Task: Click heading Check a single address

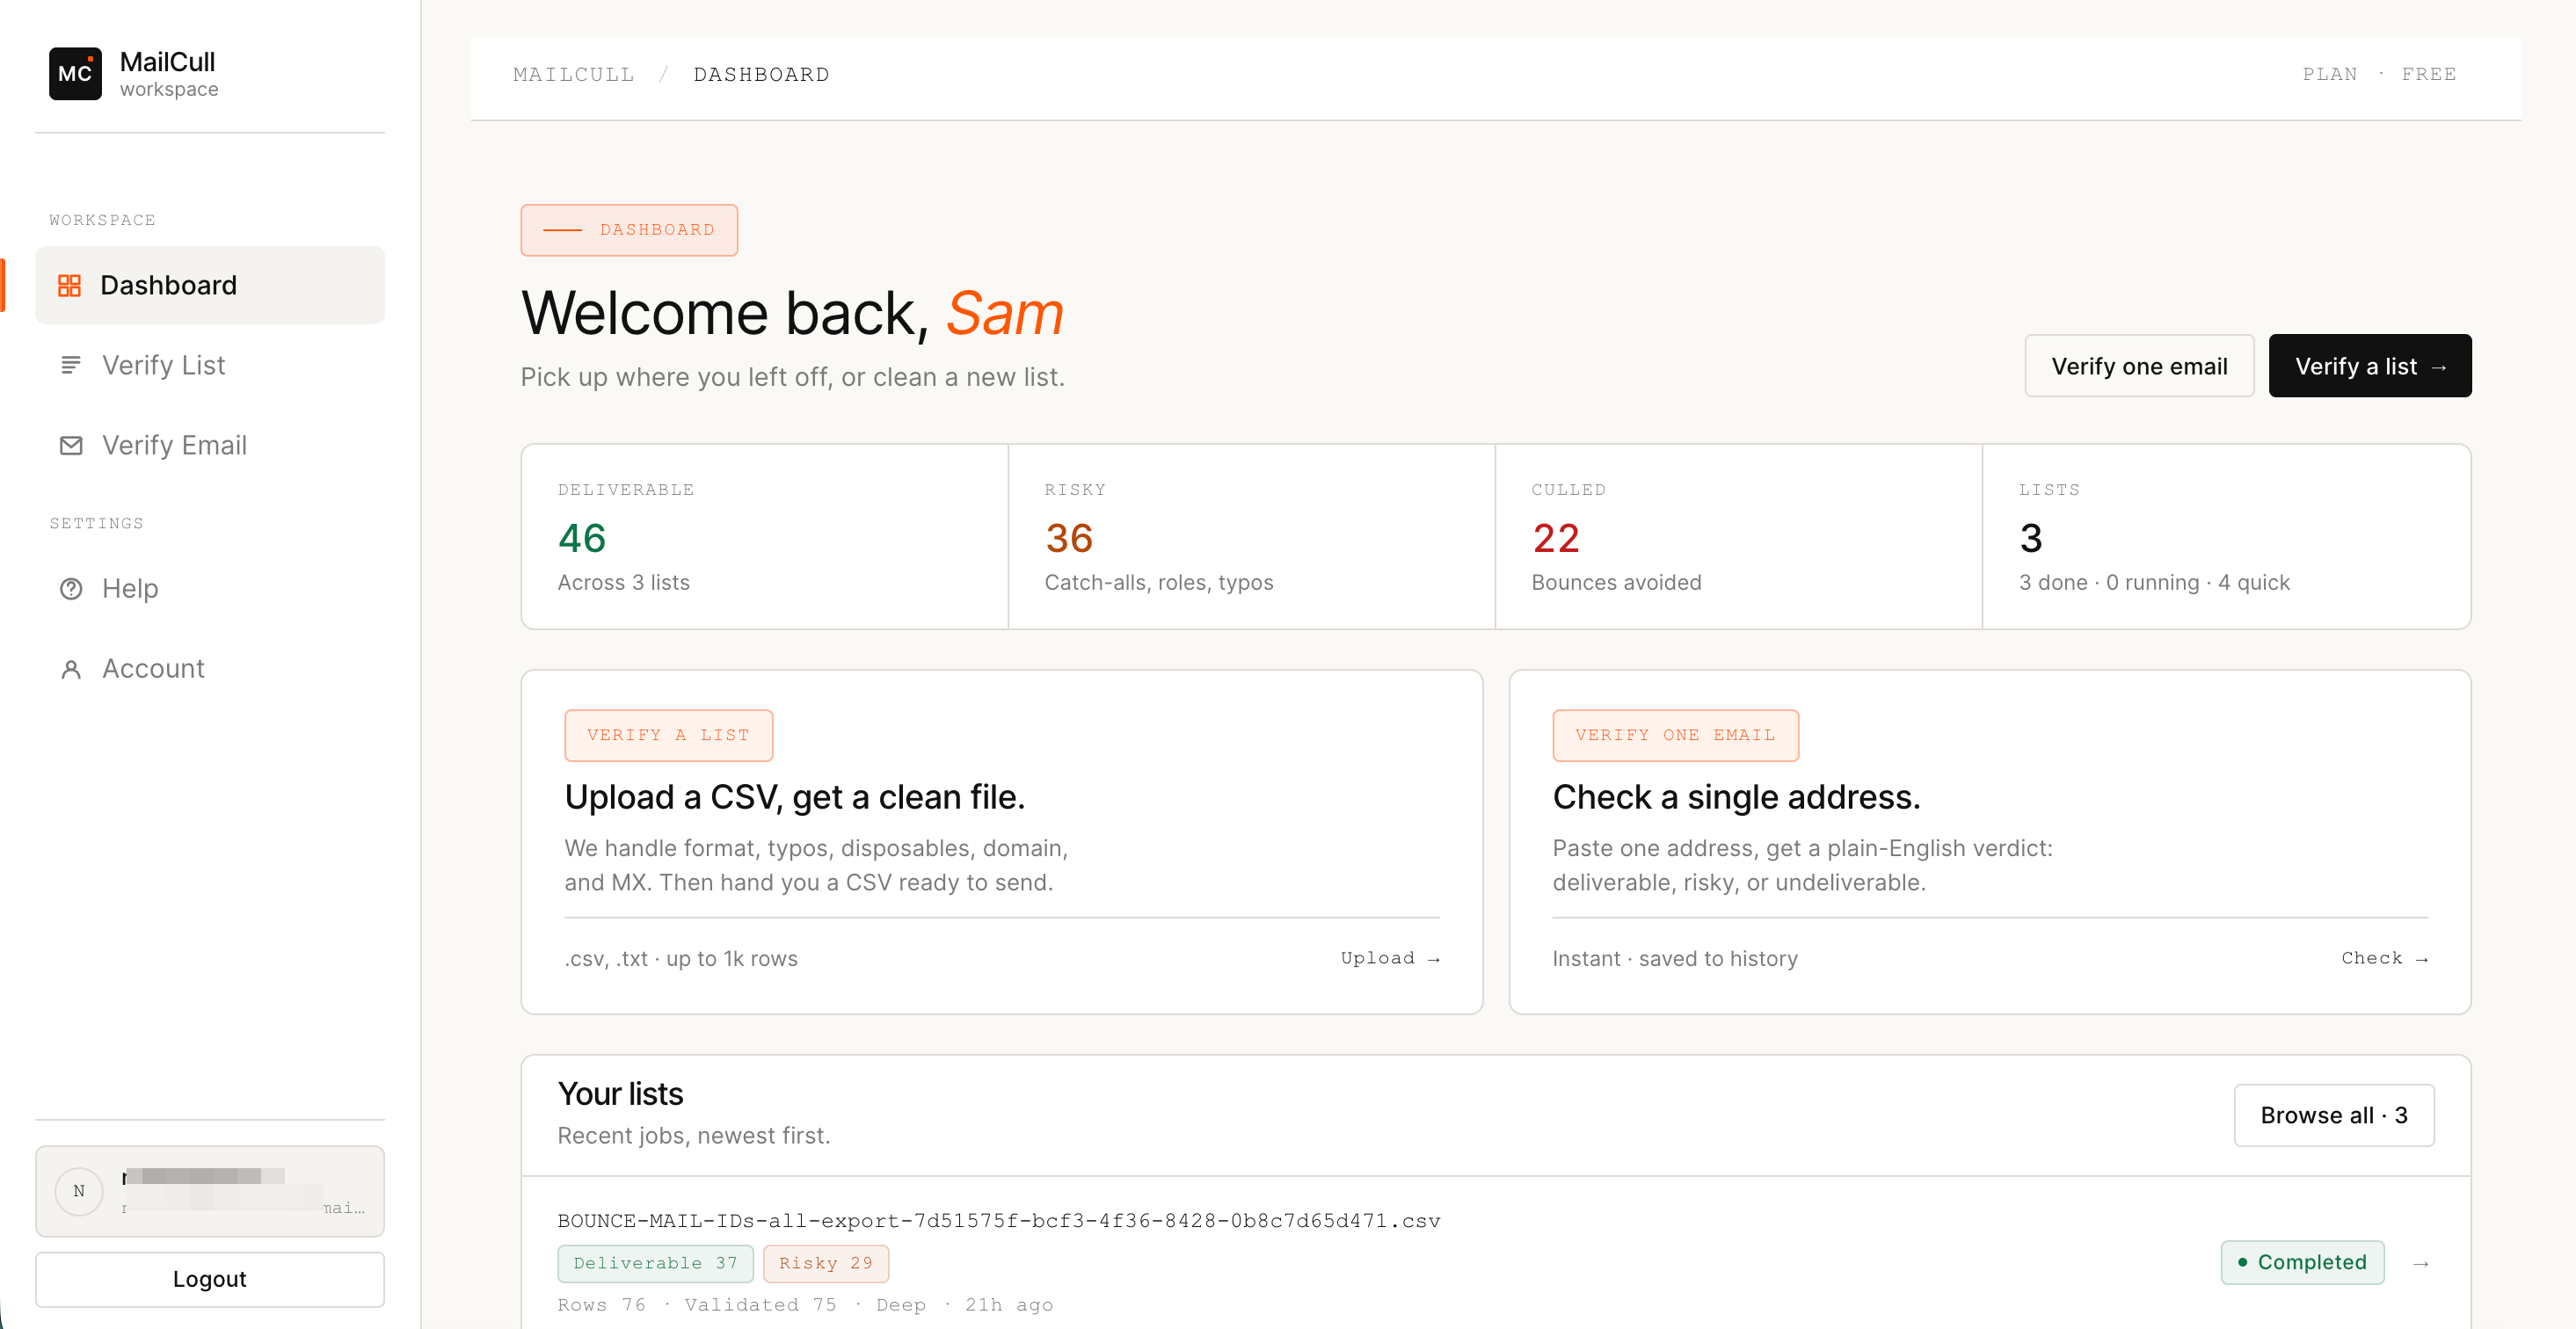Action: click(x=1736, y=797)
